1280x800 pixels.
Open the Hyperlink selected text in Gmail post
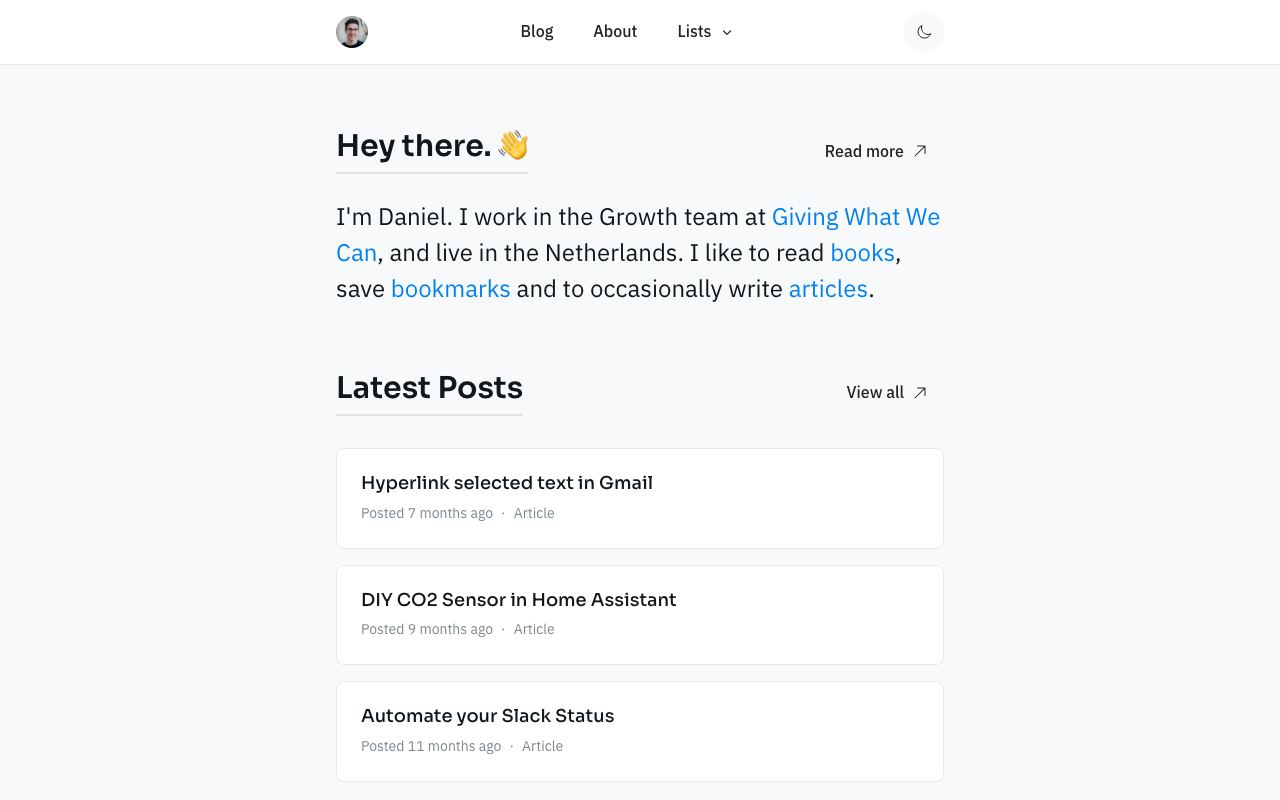tap(640, 498)
